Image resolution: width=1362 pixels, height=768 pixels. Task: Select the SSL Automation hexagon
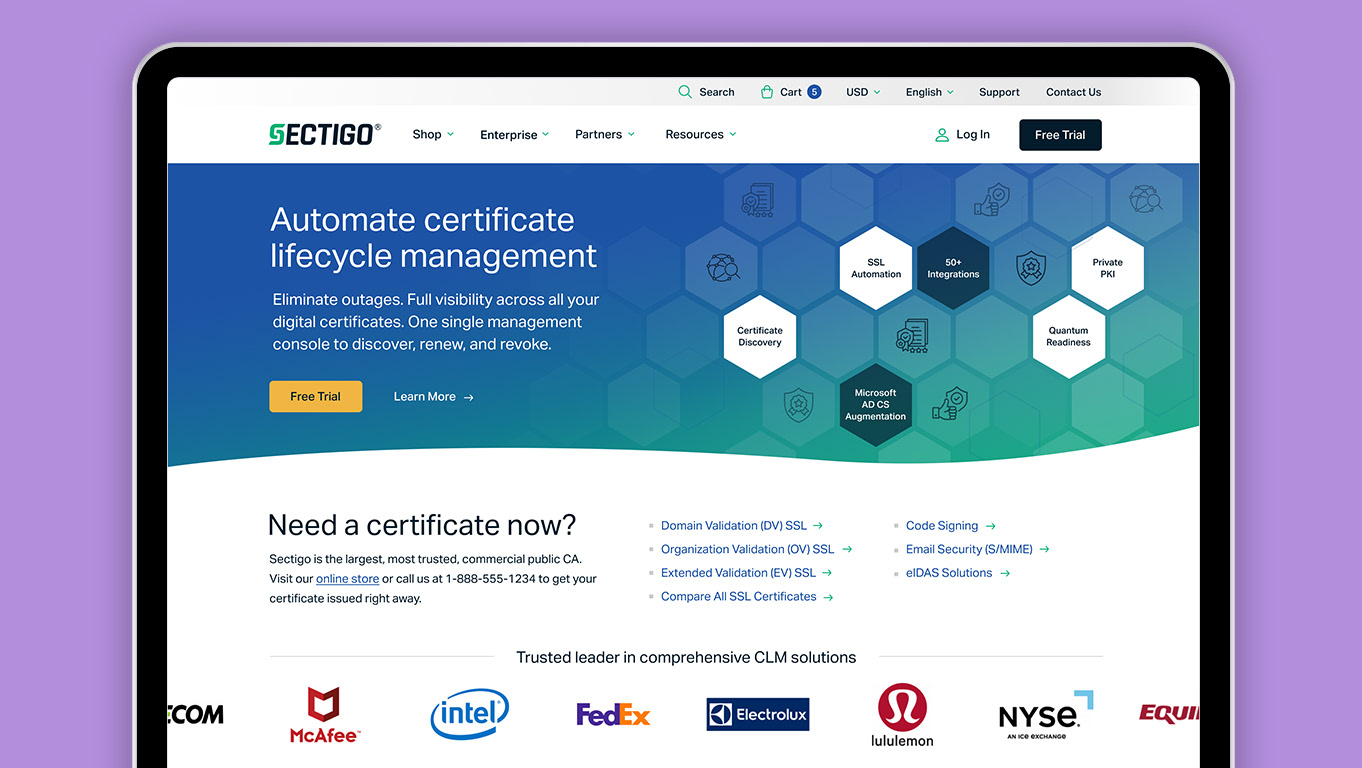876,268
